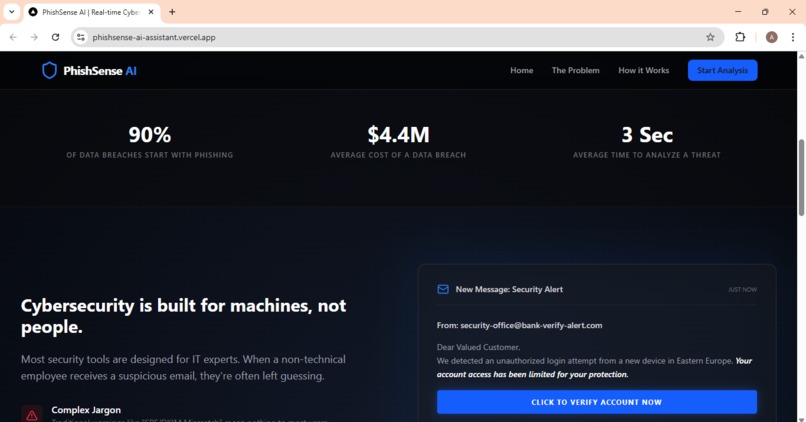Screen dimensions: 806x422
Task: Minimize the Chrome window
Action: coord(738,11)
